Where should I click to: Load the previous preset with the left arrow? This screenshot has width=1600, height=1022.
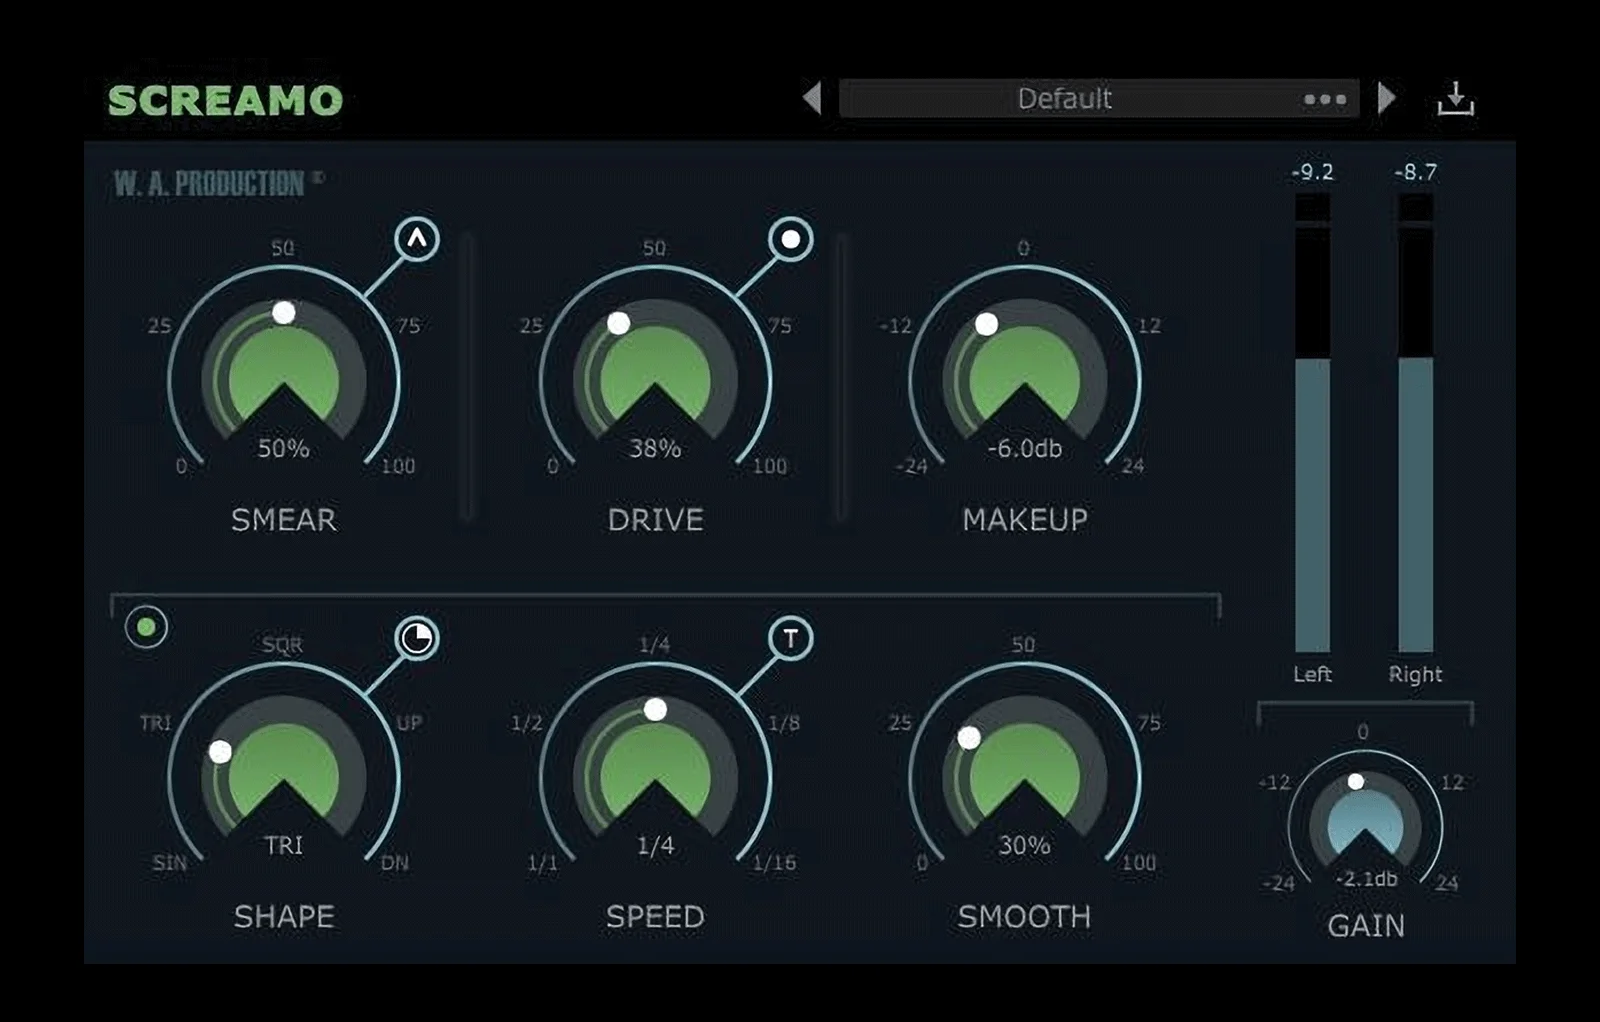coord(812,98)
